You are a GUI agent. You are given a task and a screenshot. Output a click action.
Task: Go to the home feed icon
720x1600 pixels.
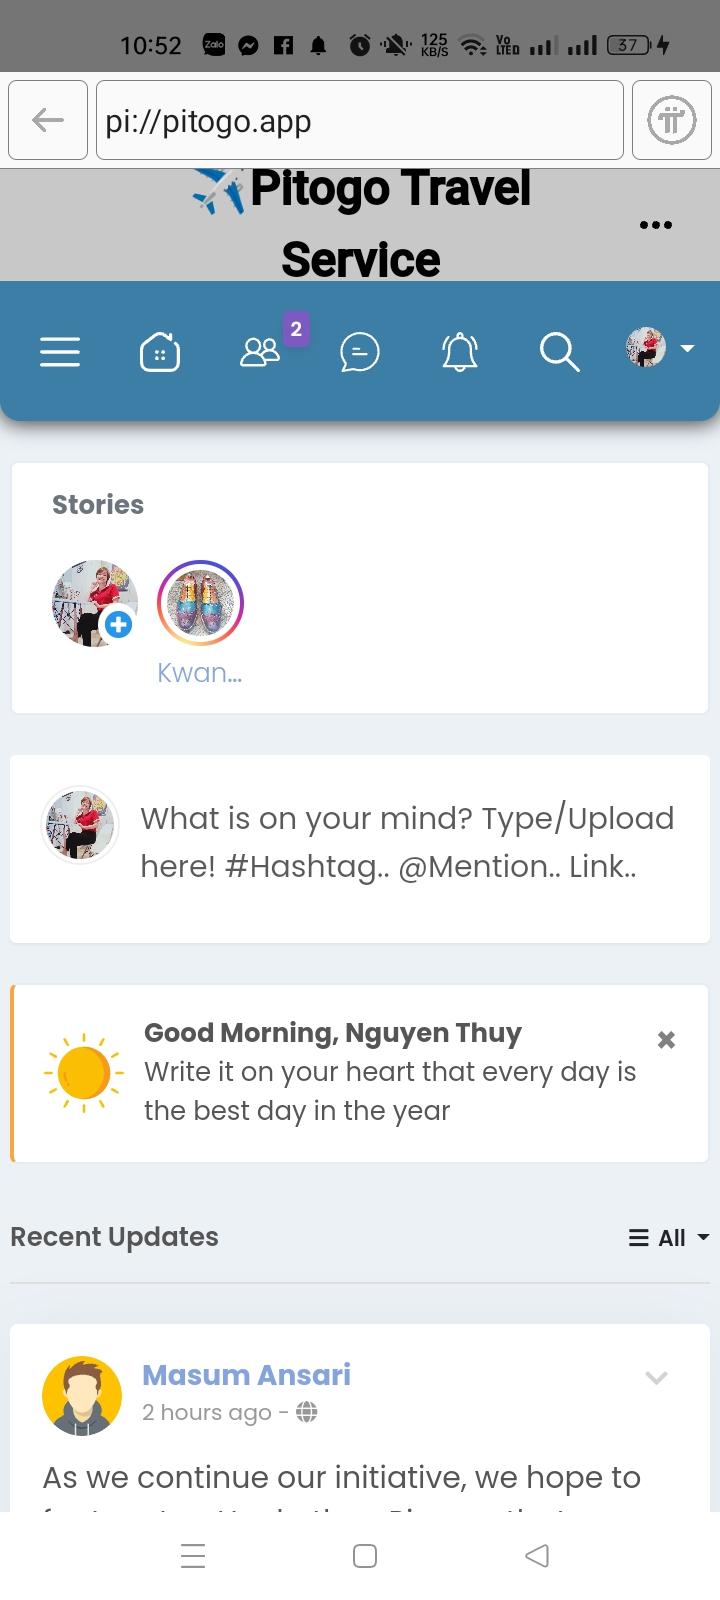(160, 352)
